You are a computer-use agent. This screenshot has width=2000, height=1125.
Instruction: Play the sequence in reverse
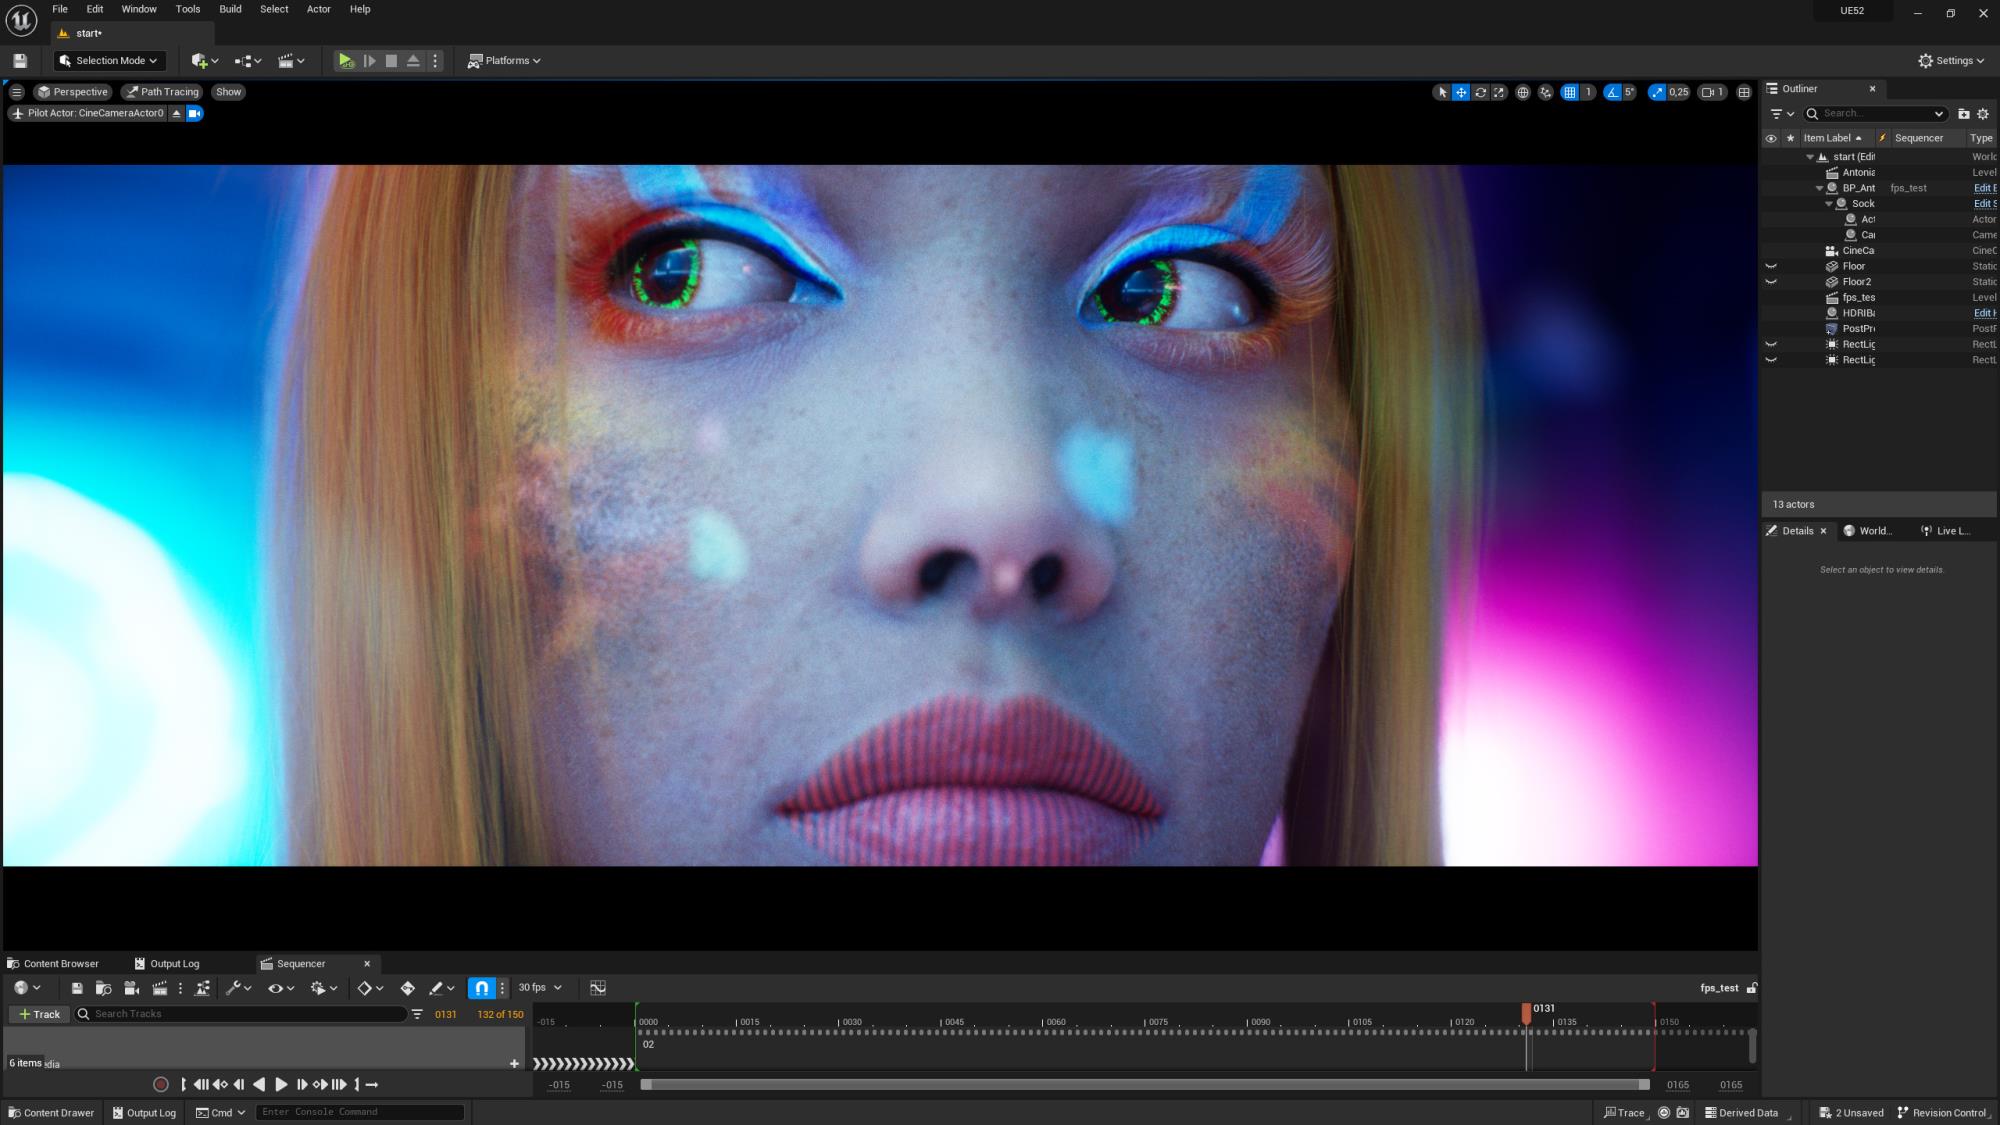(259, 1084)
